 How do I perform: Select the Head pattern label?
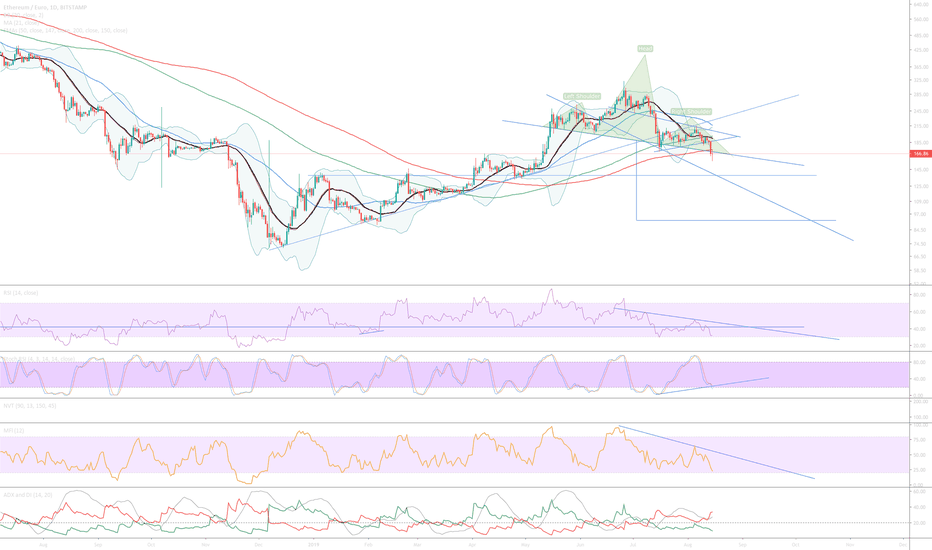coord(645,49)
